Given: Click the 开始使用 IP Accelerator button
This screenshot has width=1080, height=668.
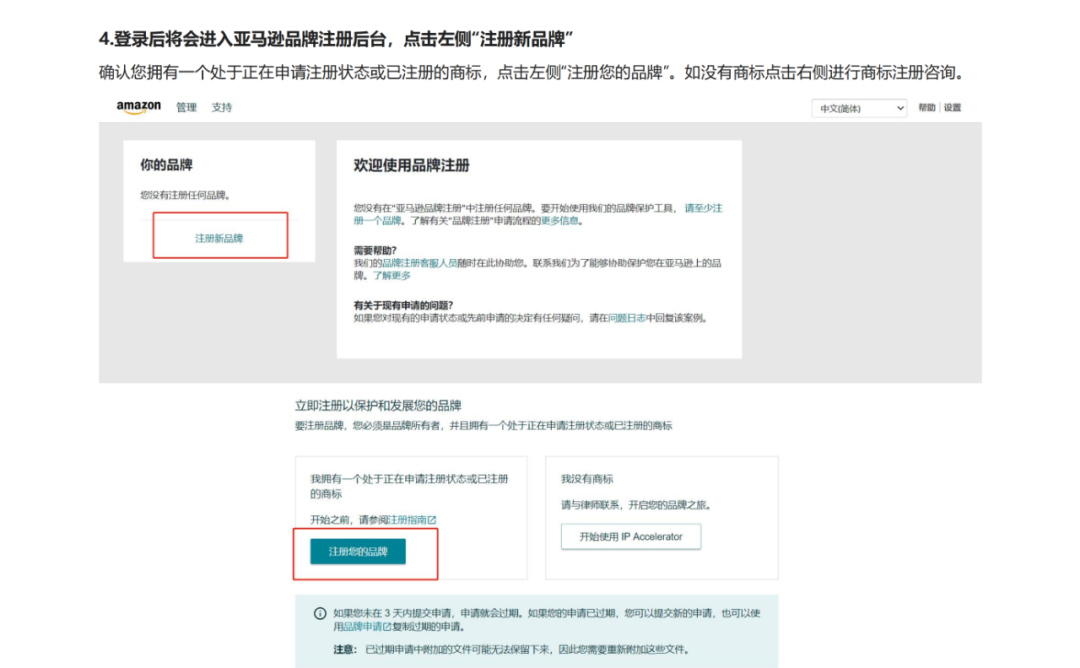Looking at the screenshot, I should 631,536.
